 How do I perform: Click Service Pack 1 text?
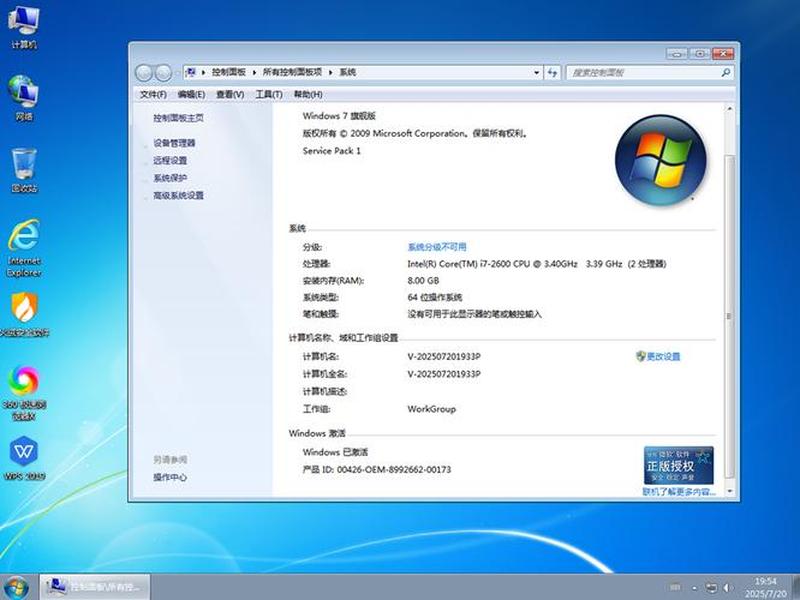[332, 151]
